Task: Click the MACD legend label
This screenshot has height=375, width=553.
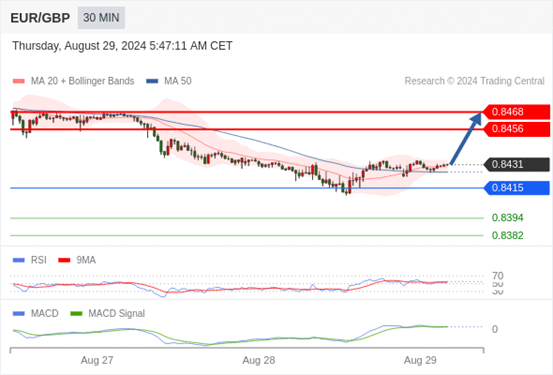Action: (x=45, y=313)
